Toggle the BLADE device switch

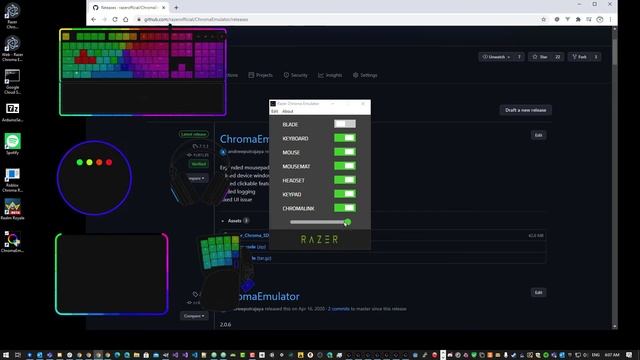(x=345, y=124)
